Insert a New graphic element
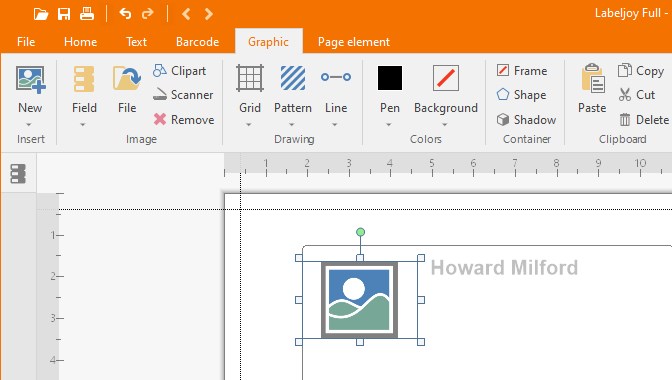 [x=30, y=89]
